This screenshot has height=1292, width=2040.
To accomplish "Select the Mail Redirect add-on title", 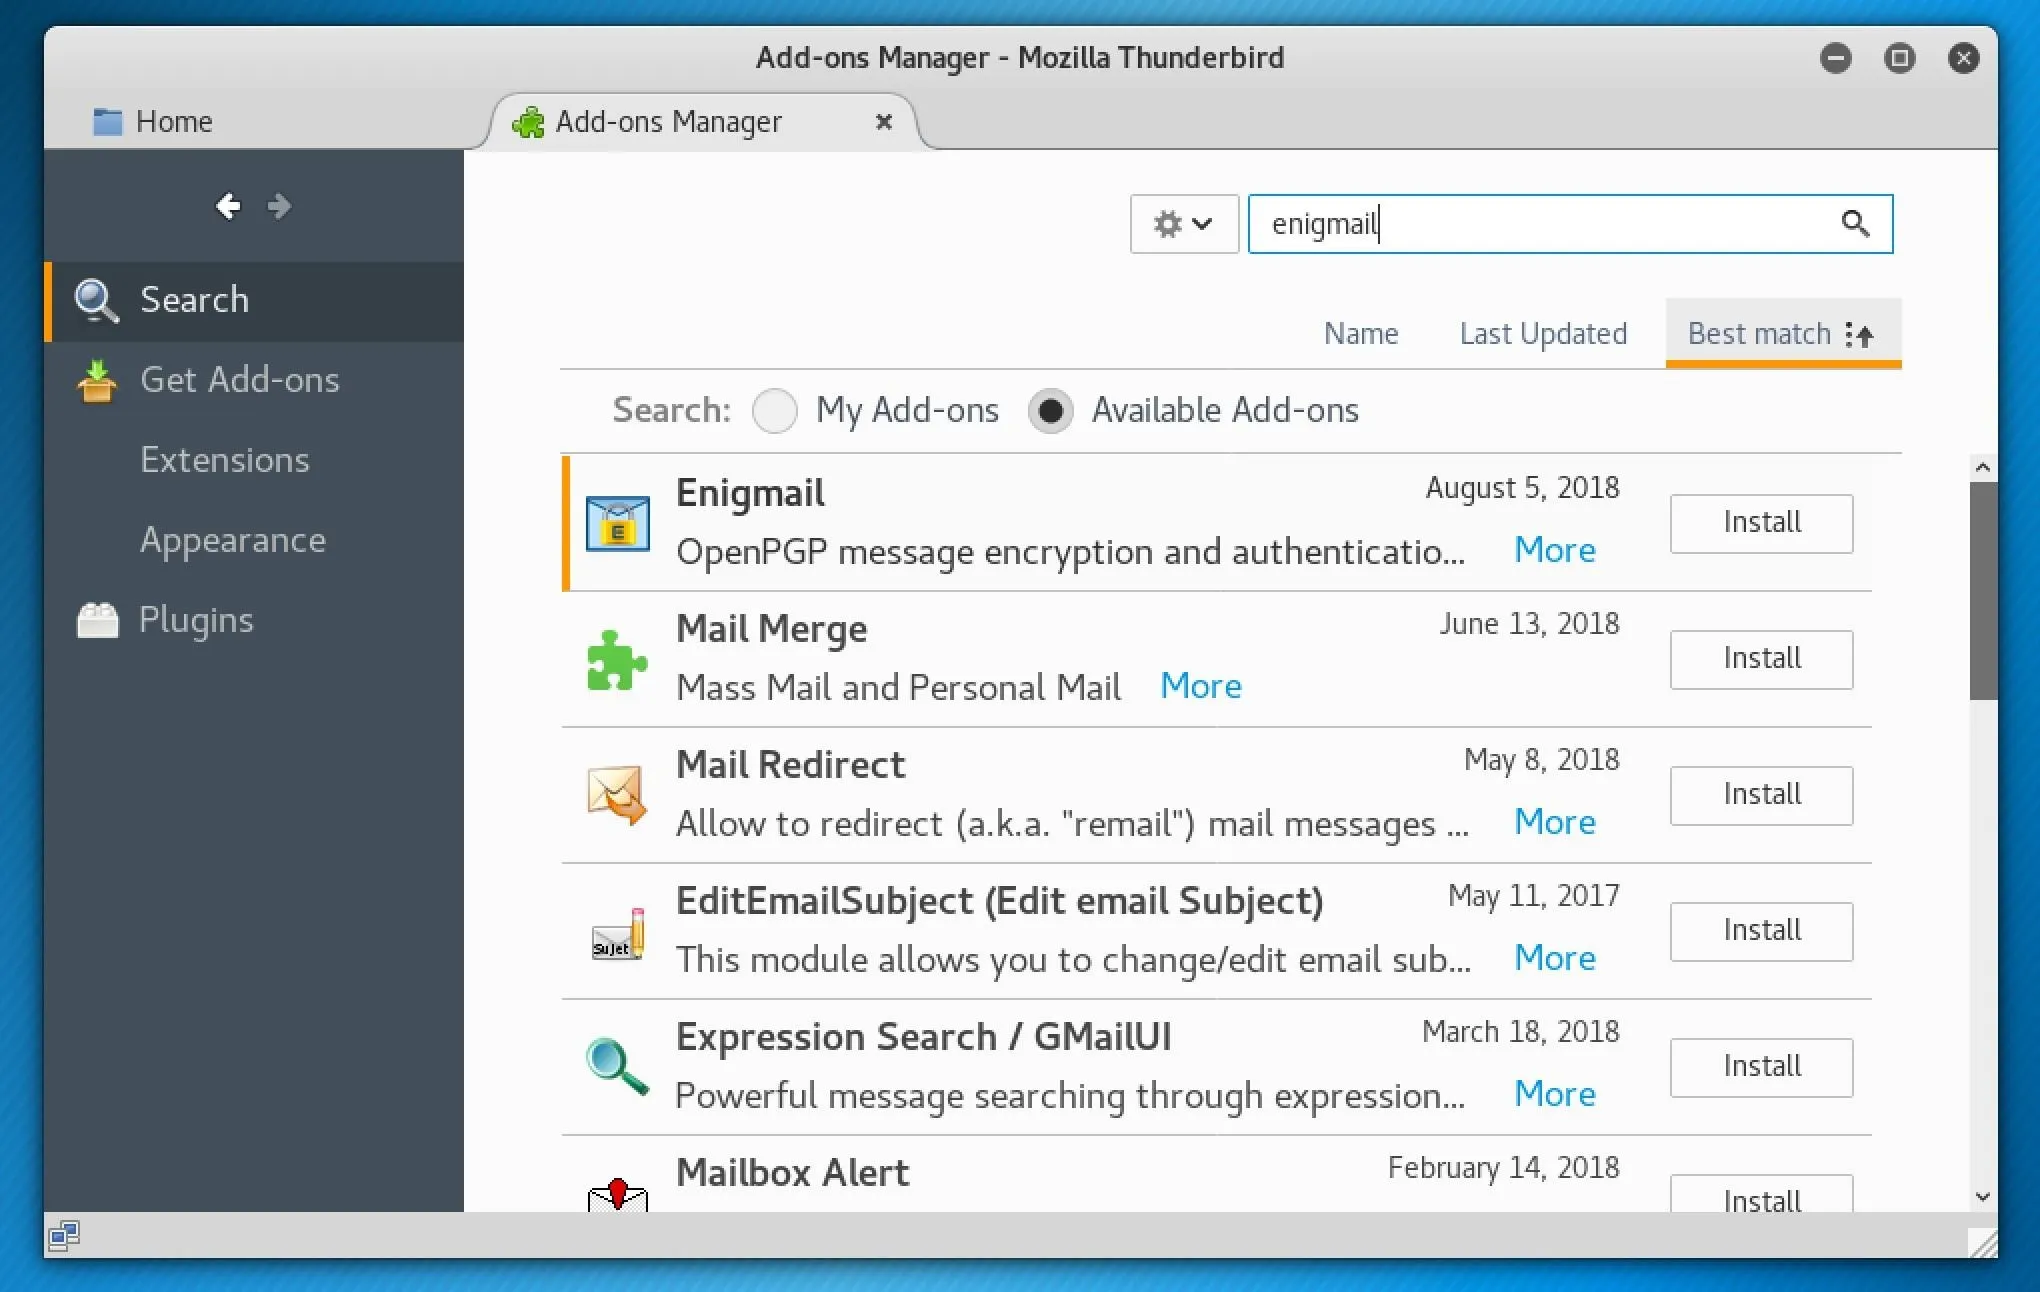I will click(790, 765).
